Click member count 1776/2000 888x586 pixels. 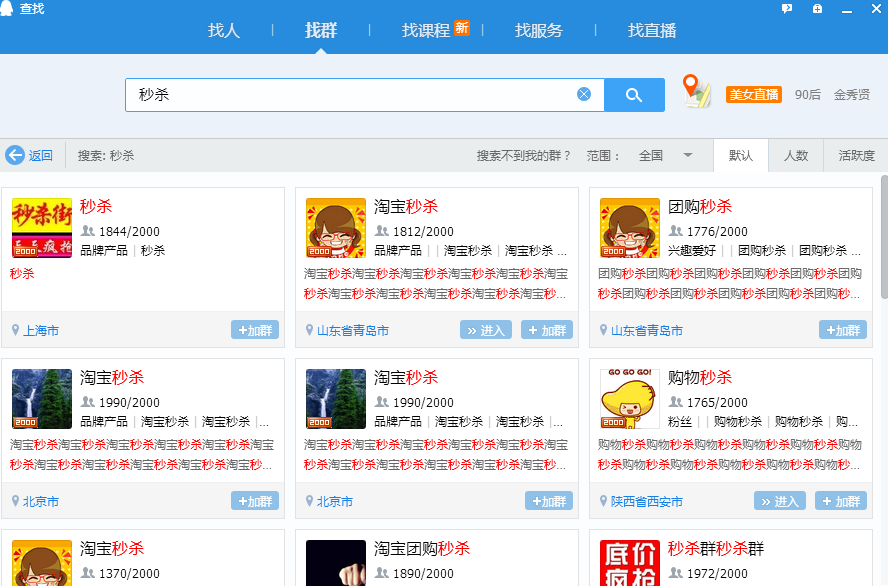pos(717,232)
